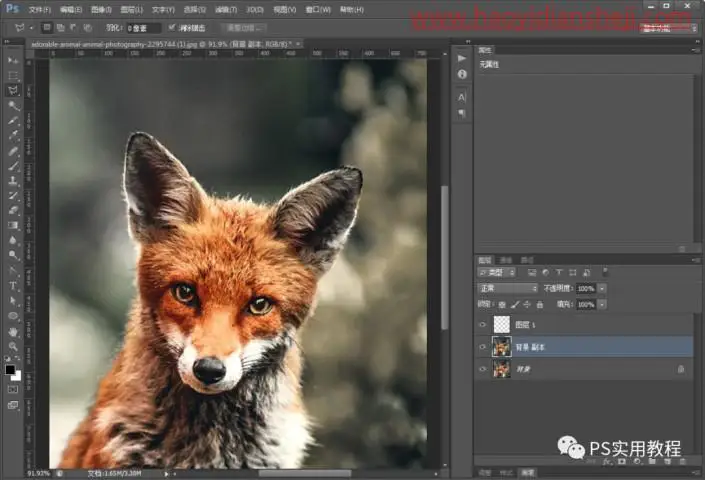Viewport: 705px width, 480px height.
Task: Select the Blur tool
Action: coord(13,240)
